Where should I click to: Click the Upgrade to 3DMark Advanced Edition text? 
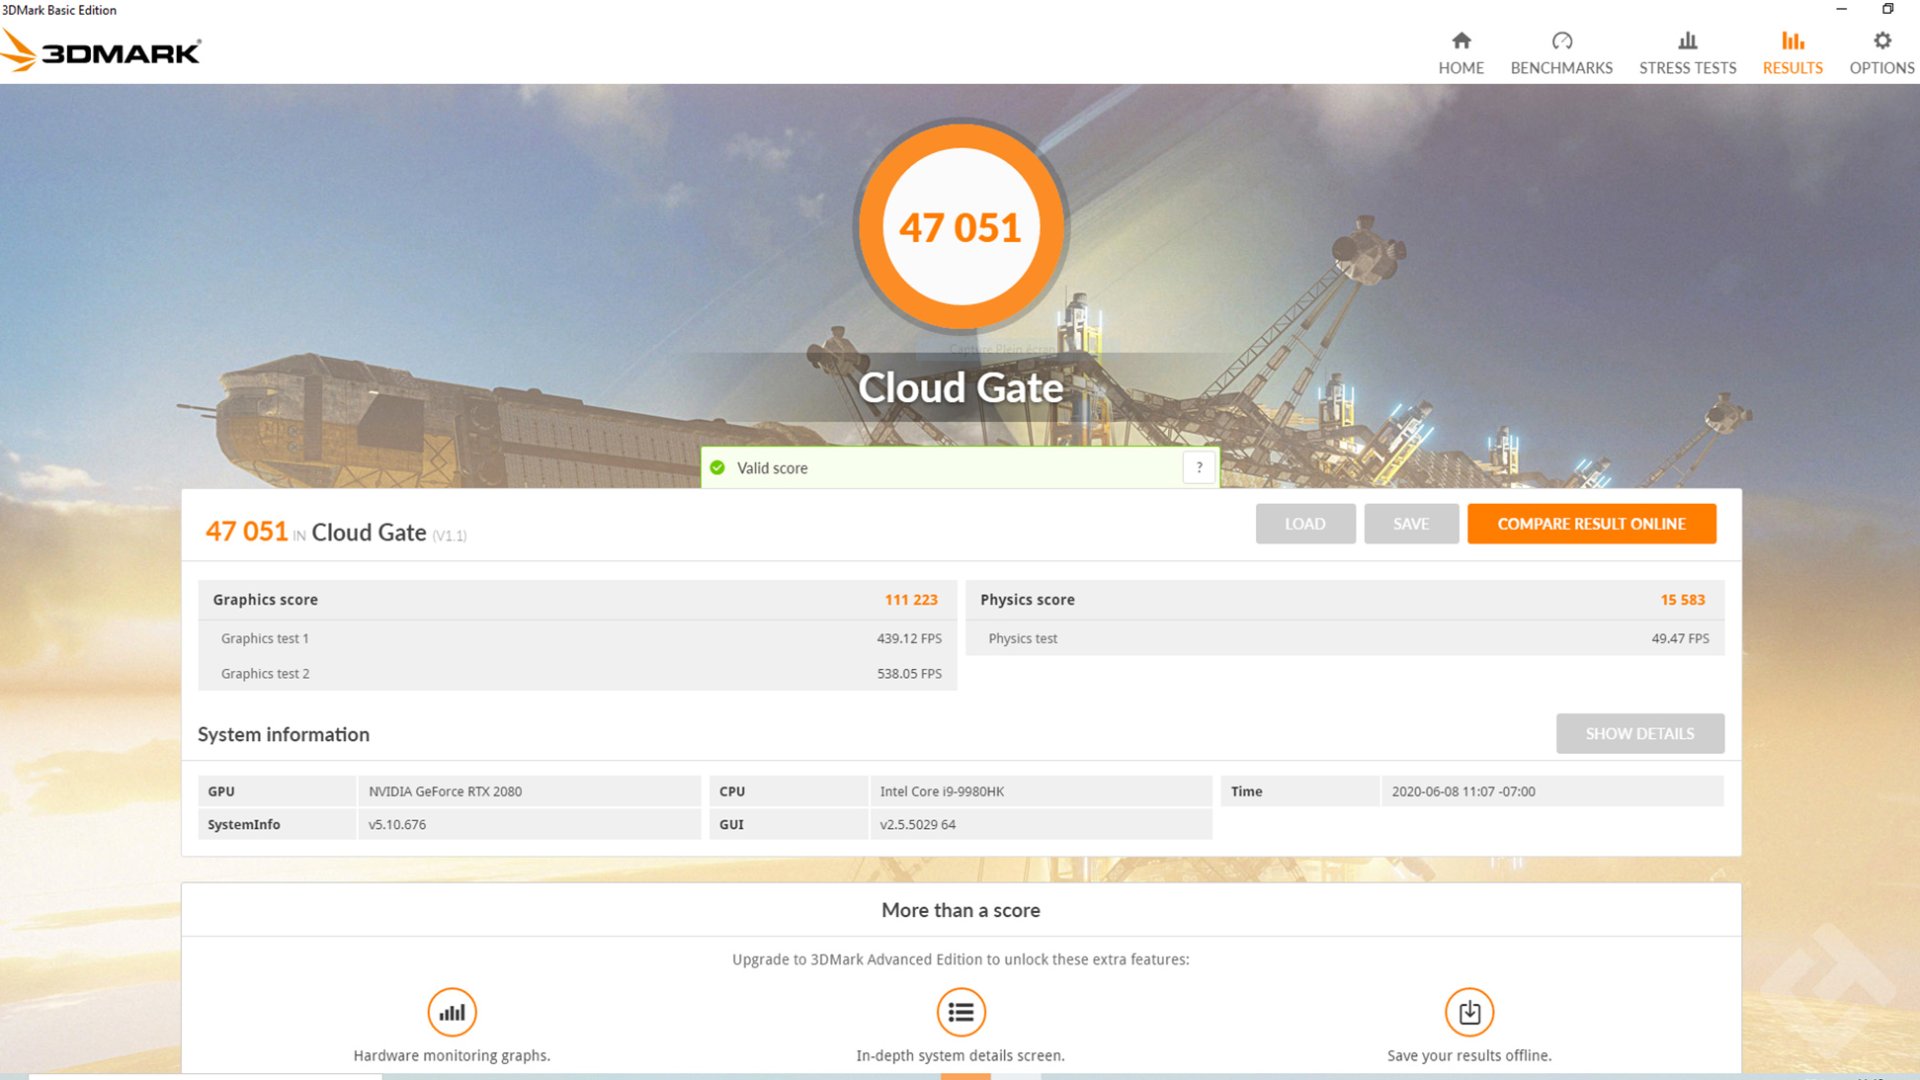pyautogui.click(x=961, y=959)
